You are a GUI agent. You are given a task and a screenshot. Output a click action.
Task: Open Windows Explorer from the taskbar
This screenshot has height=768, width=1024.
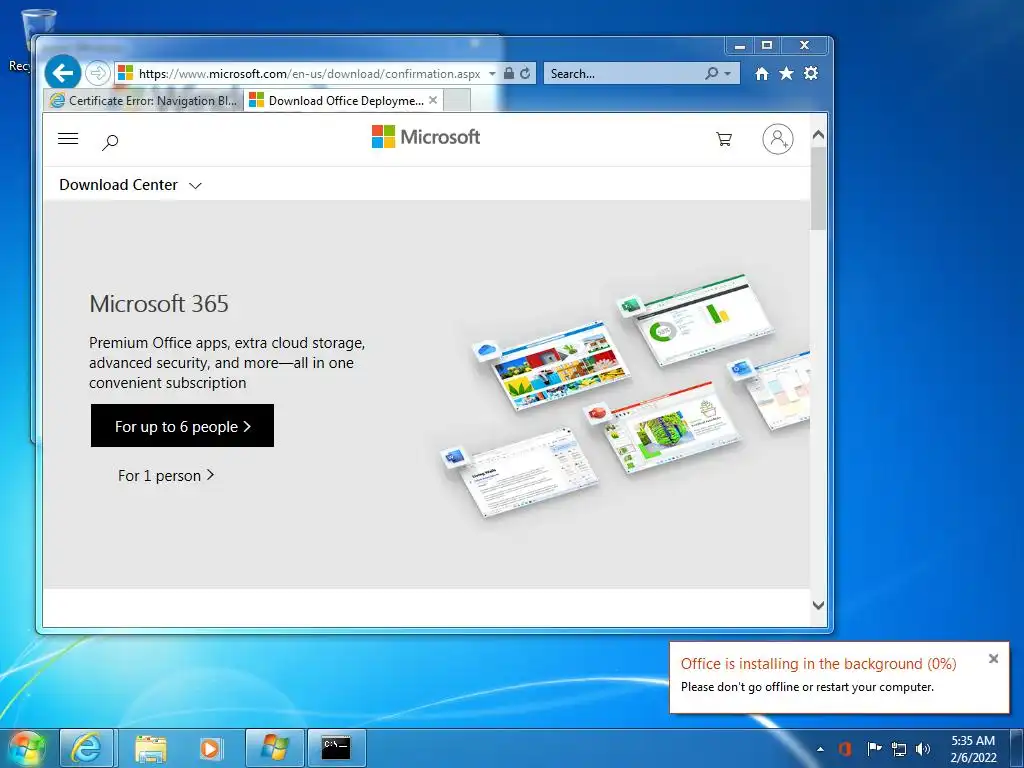coord(151,748)
